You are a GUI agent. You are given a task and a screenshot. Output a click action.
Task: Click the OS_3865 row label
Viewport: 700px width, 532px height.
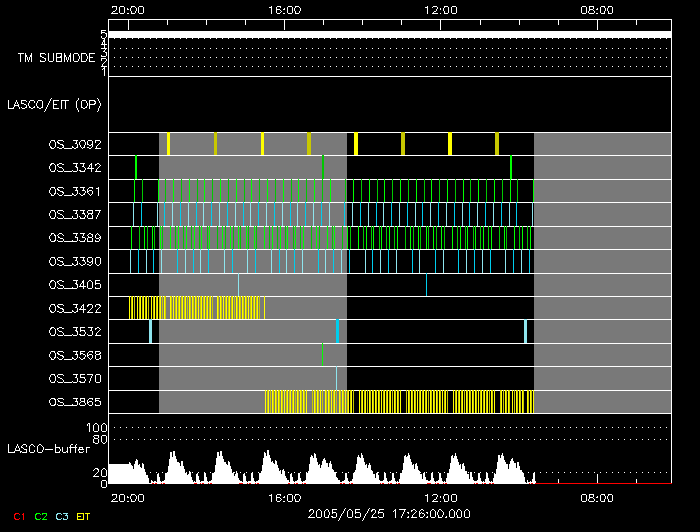tap(75, 402)
